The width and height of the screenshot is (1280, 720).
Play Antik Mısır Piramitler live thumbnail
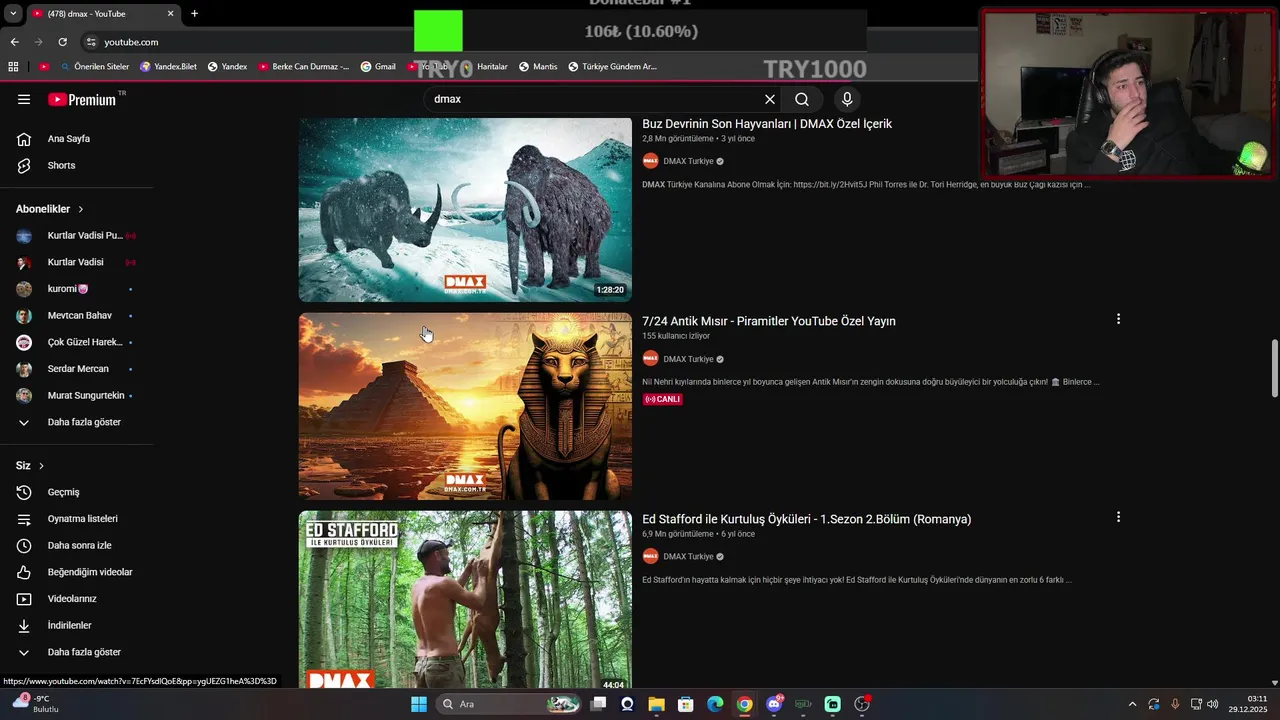(465, 406)
